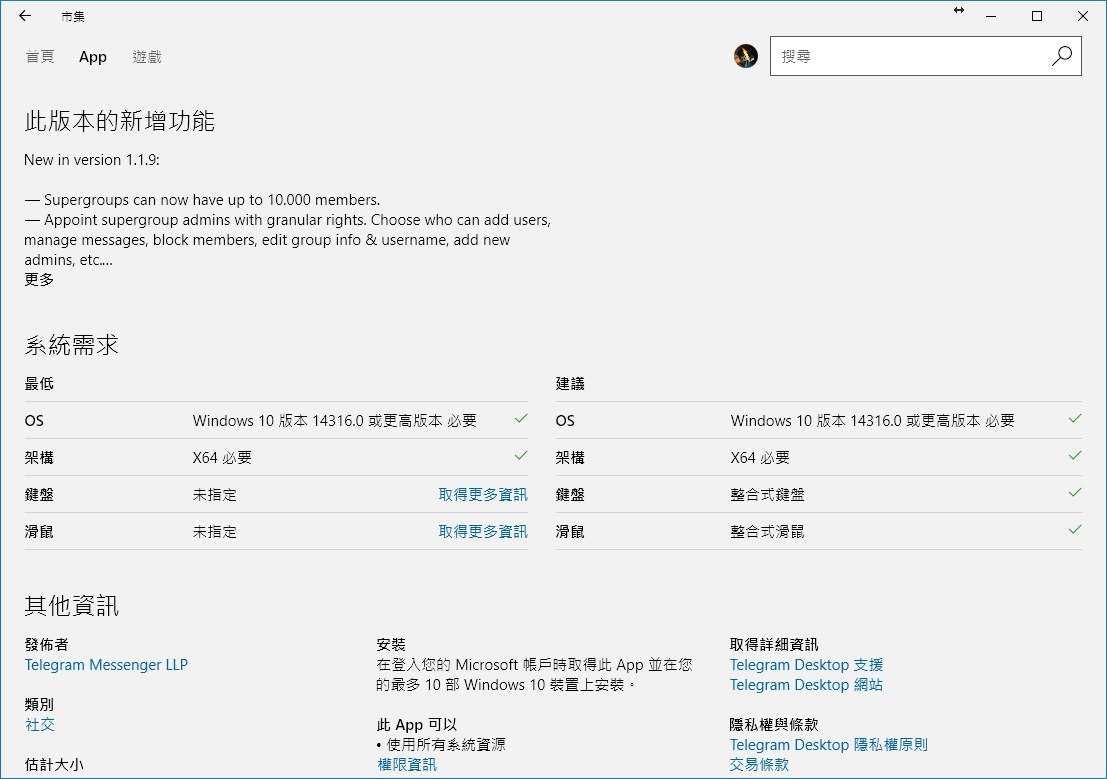Open the Telegram Desktop 支援 link
Viewport: 1107px width, 779px height.
806,664
